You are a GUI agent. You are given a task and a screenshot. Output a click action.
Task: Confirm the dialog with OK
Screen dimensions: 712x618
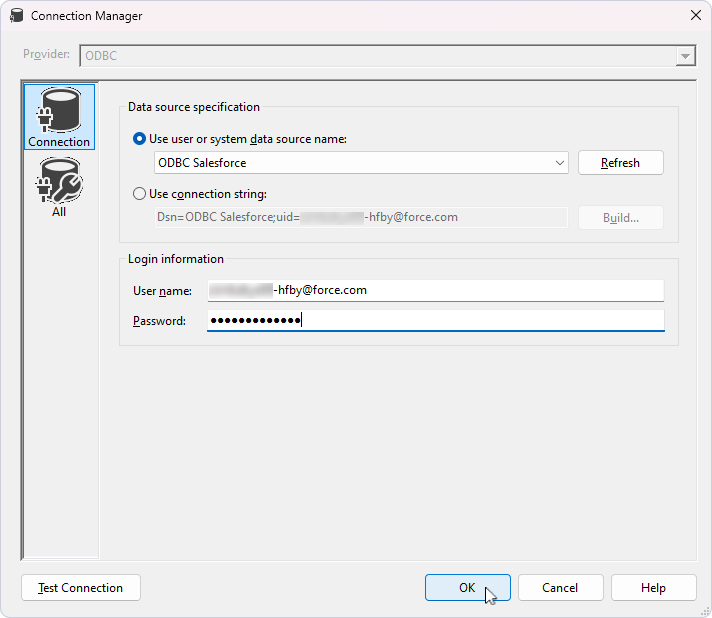pos(467,588)
